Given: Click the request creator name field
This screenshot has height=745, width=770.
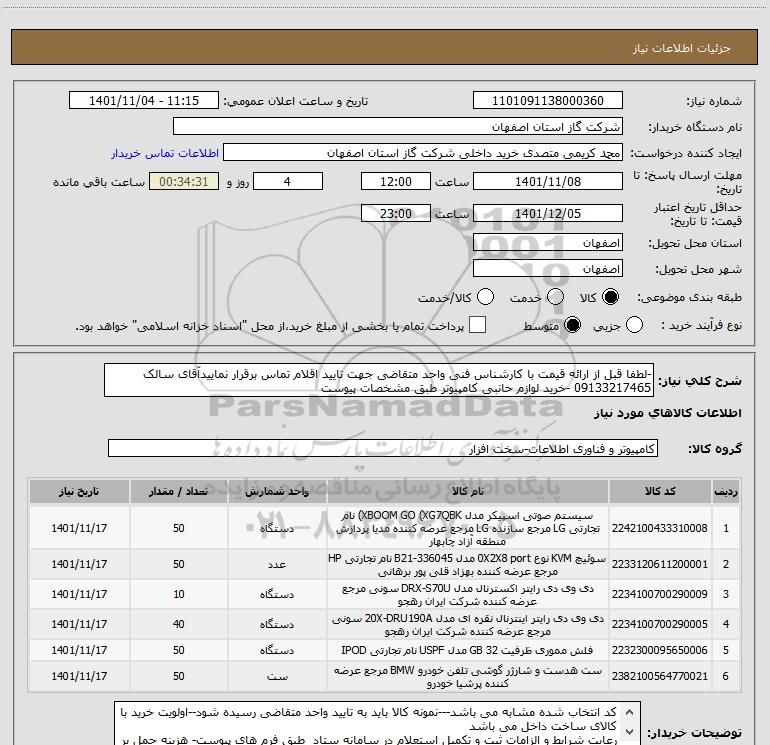Looking at the screenshot, I should click(423, 153).
